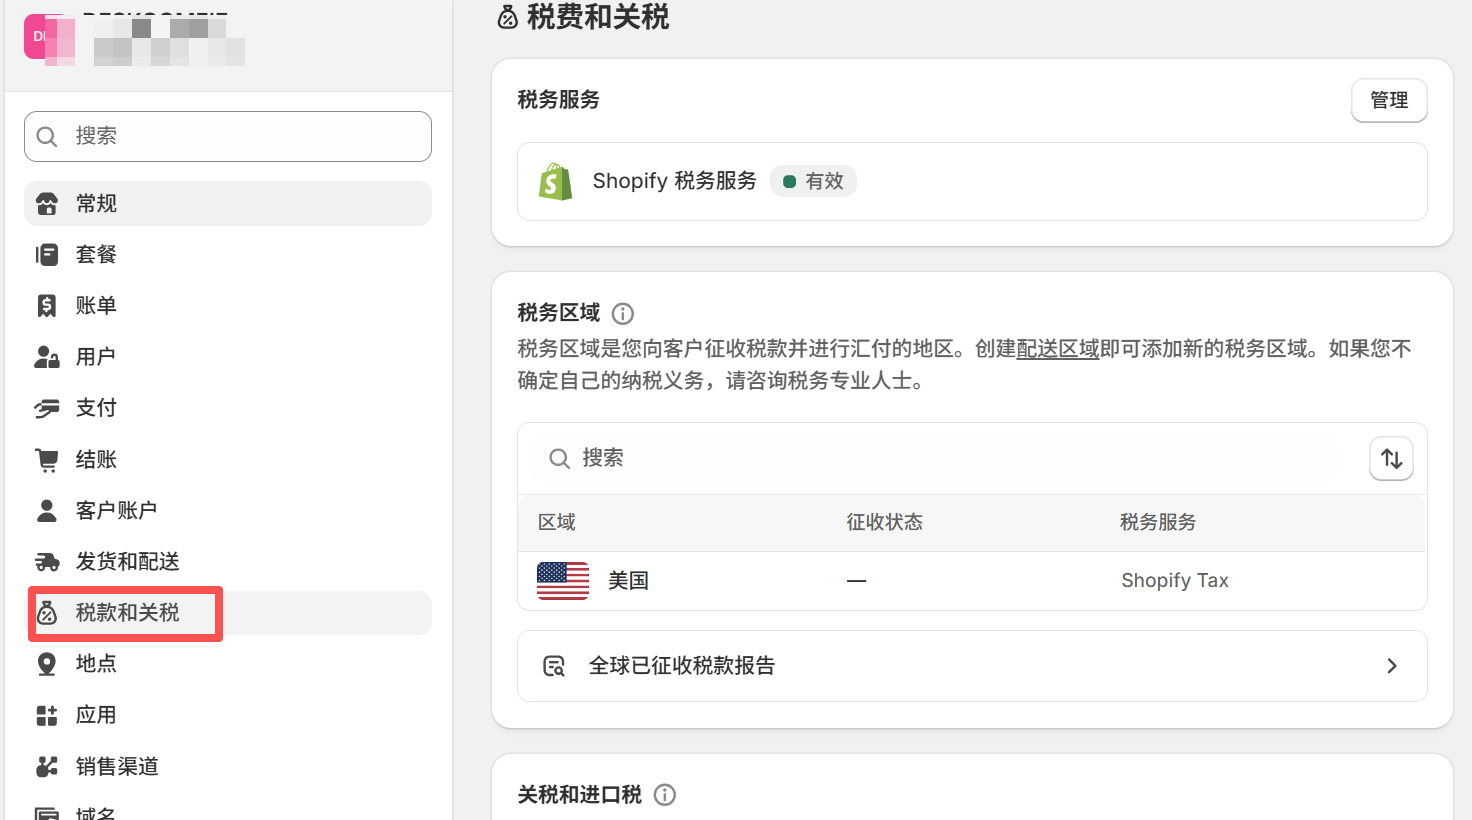Click the 税款和关税 money bag icon
Viewport: 1472px width, 820px height.
47,613
